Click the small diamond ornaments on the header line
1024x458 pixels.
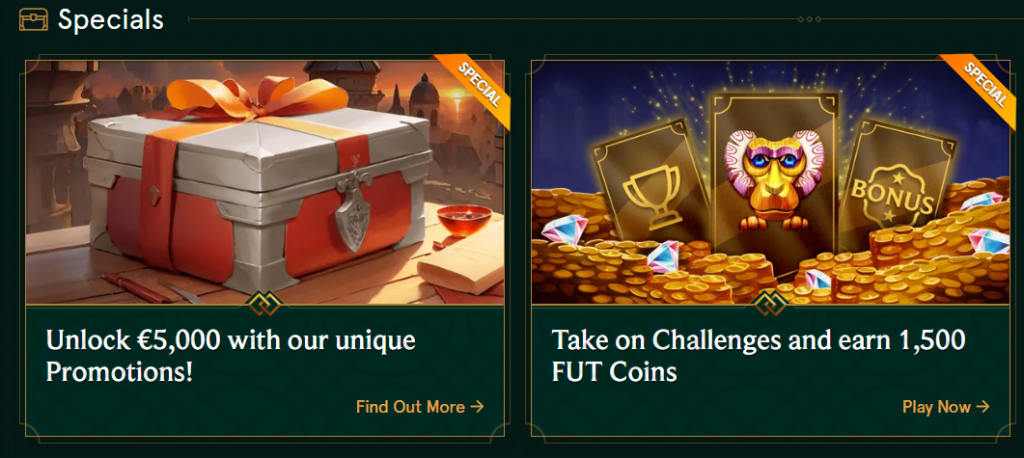(x=810, y=20)
